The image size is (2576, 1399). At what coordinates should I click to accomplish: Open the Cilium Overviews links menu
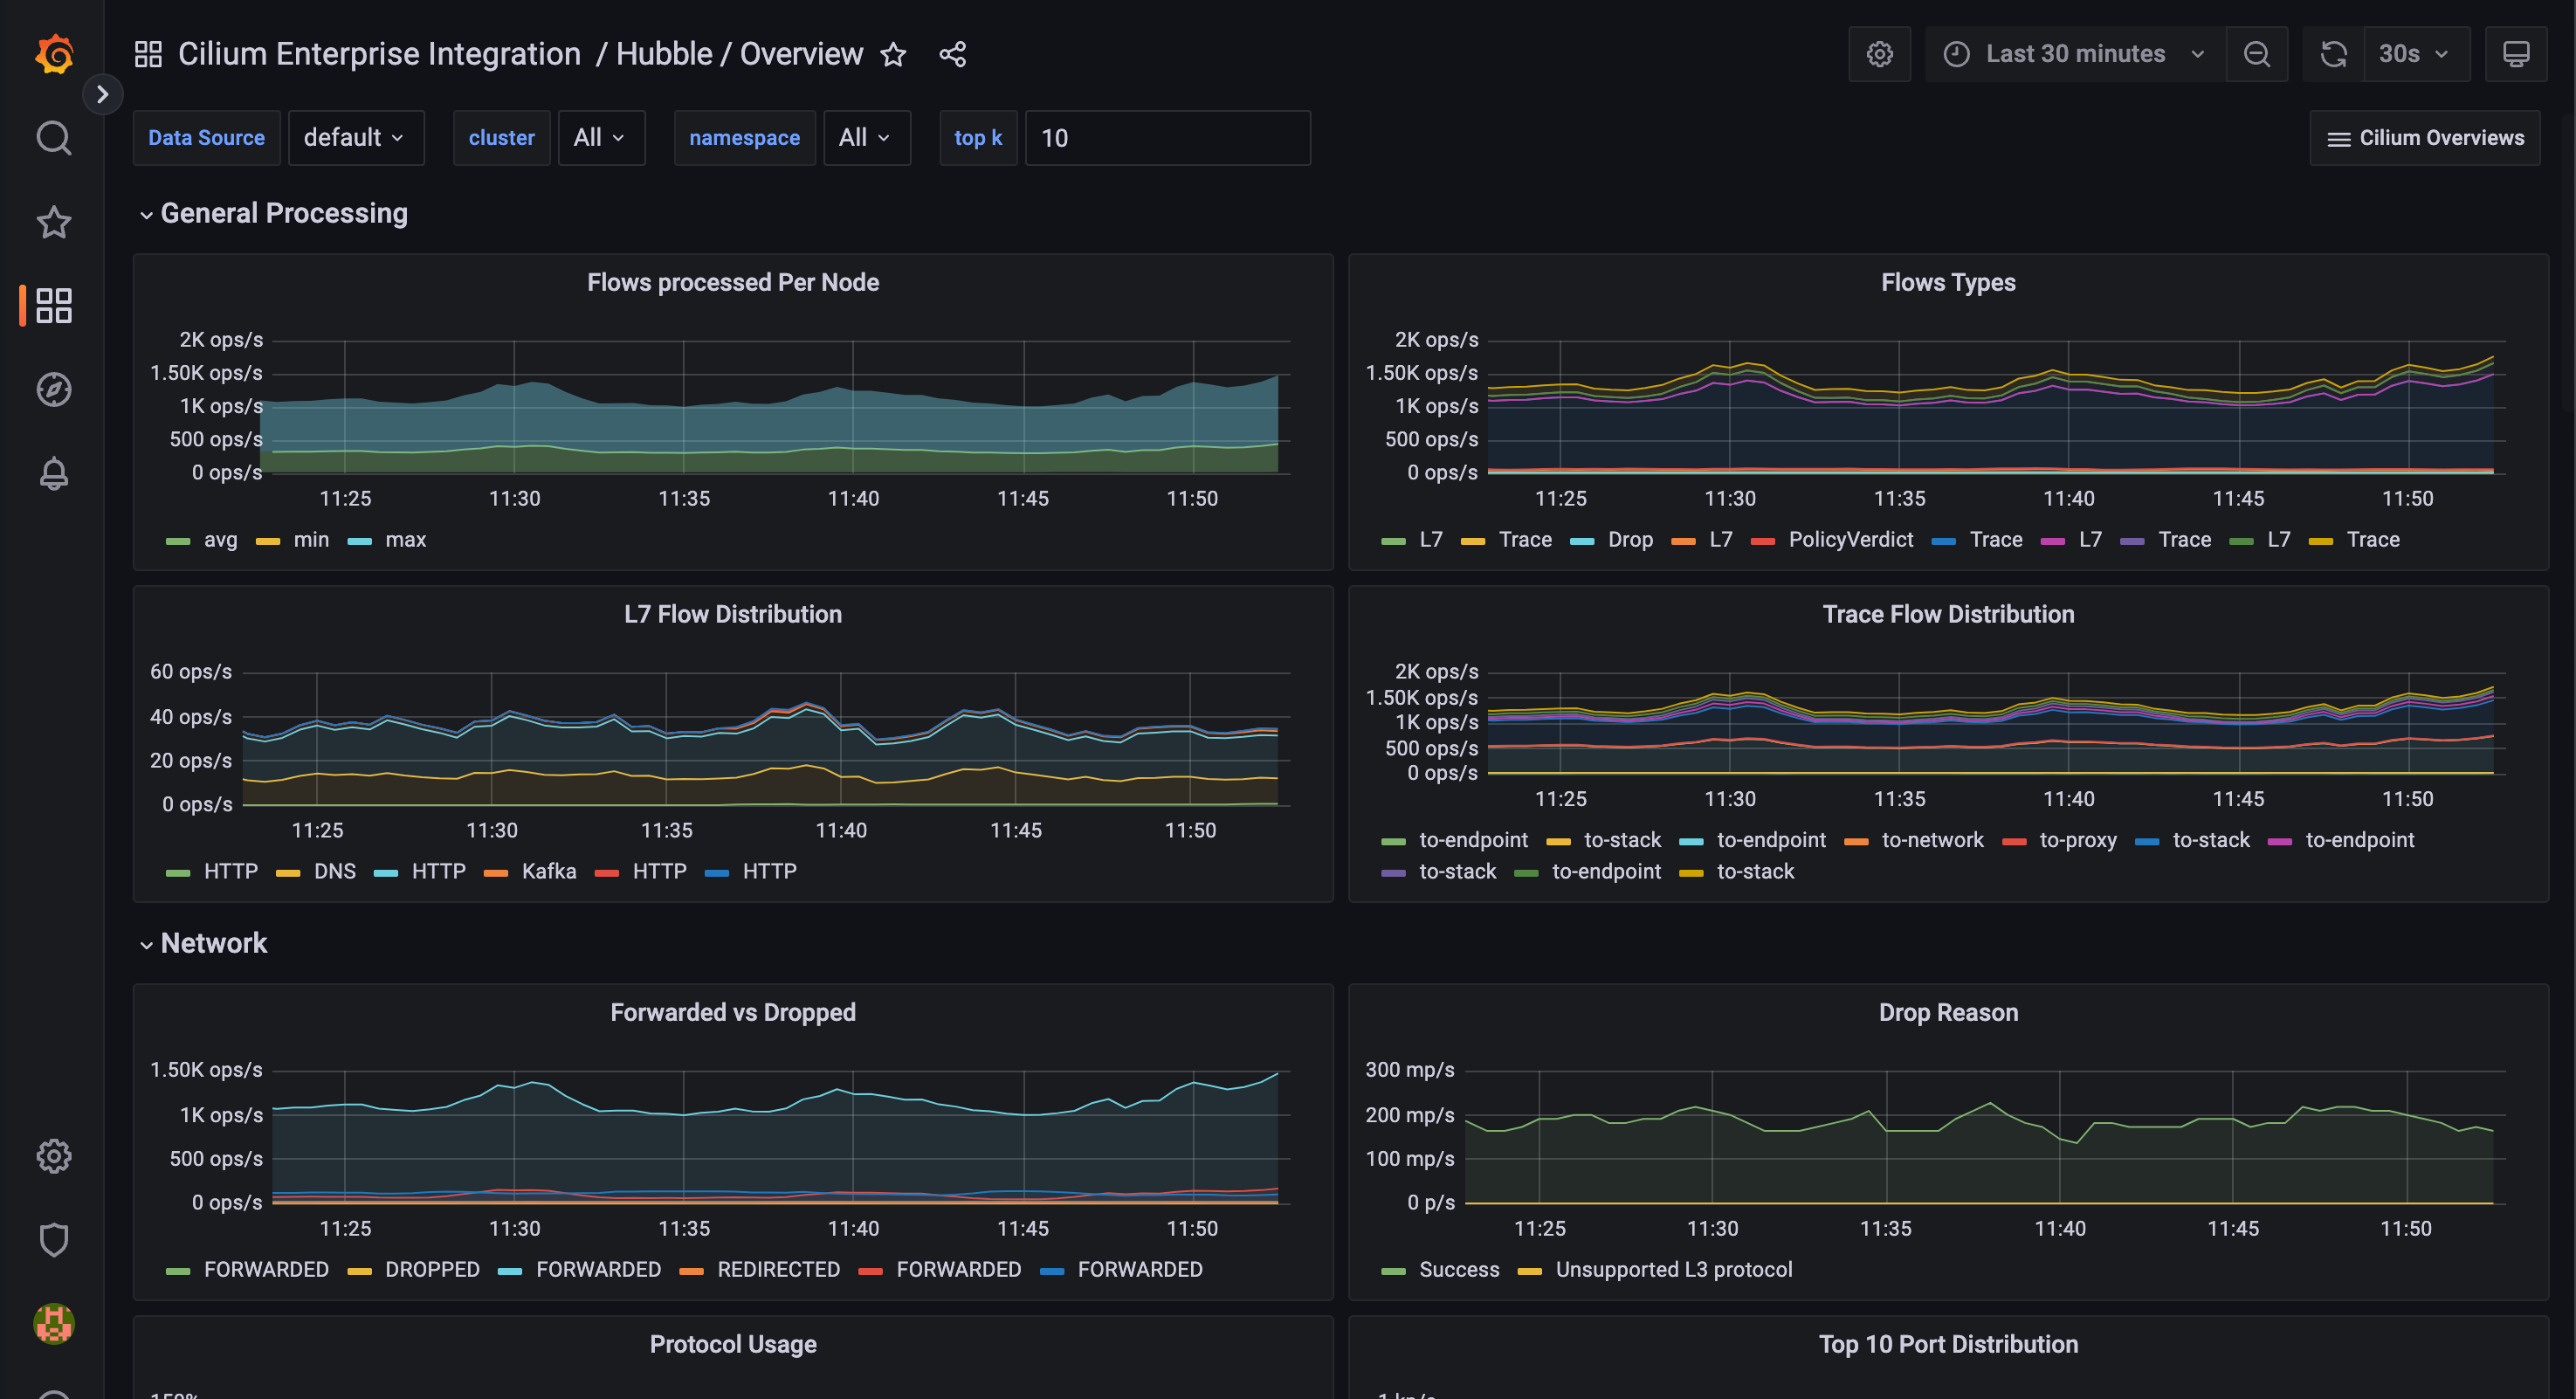(x=2425, y=138)
